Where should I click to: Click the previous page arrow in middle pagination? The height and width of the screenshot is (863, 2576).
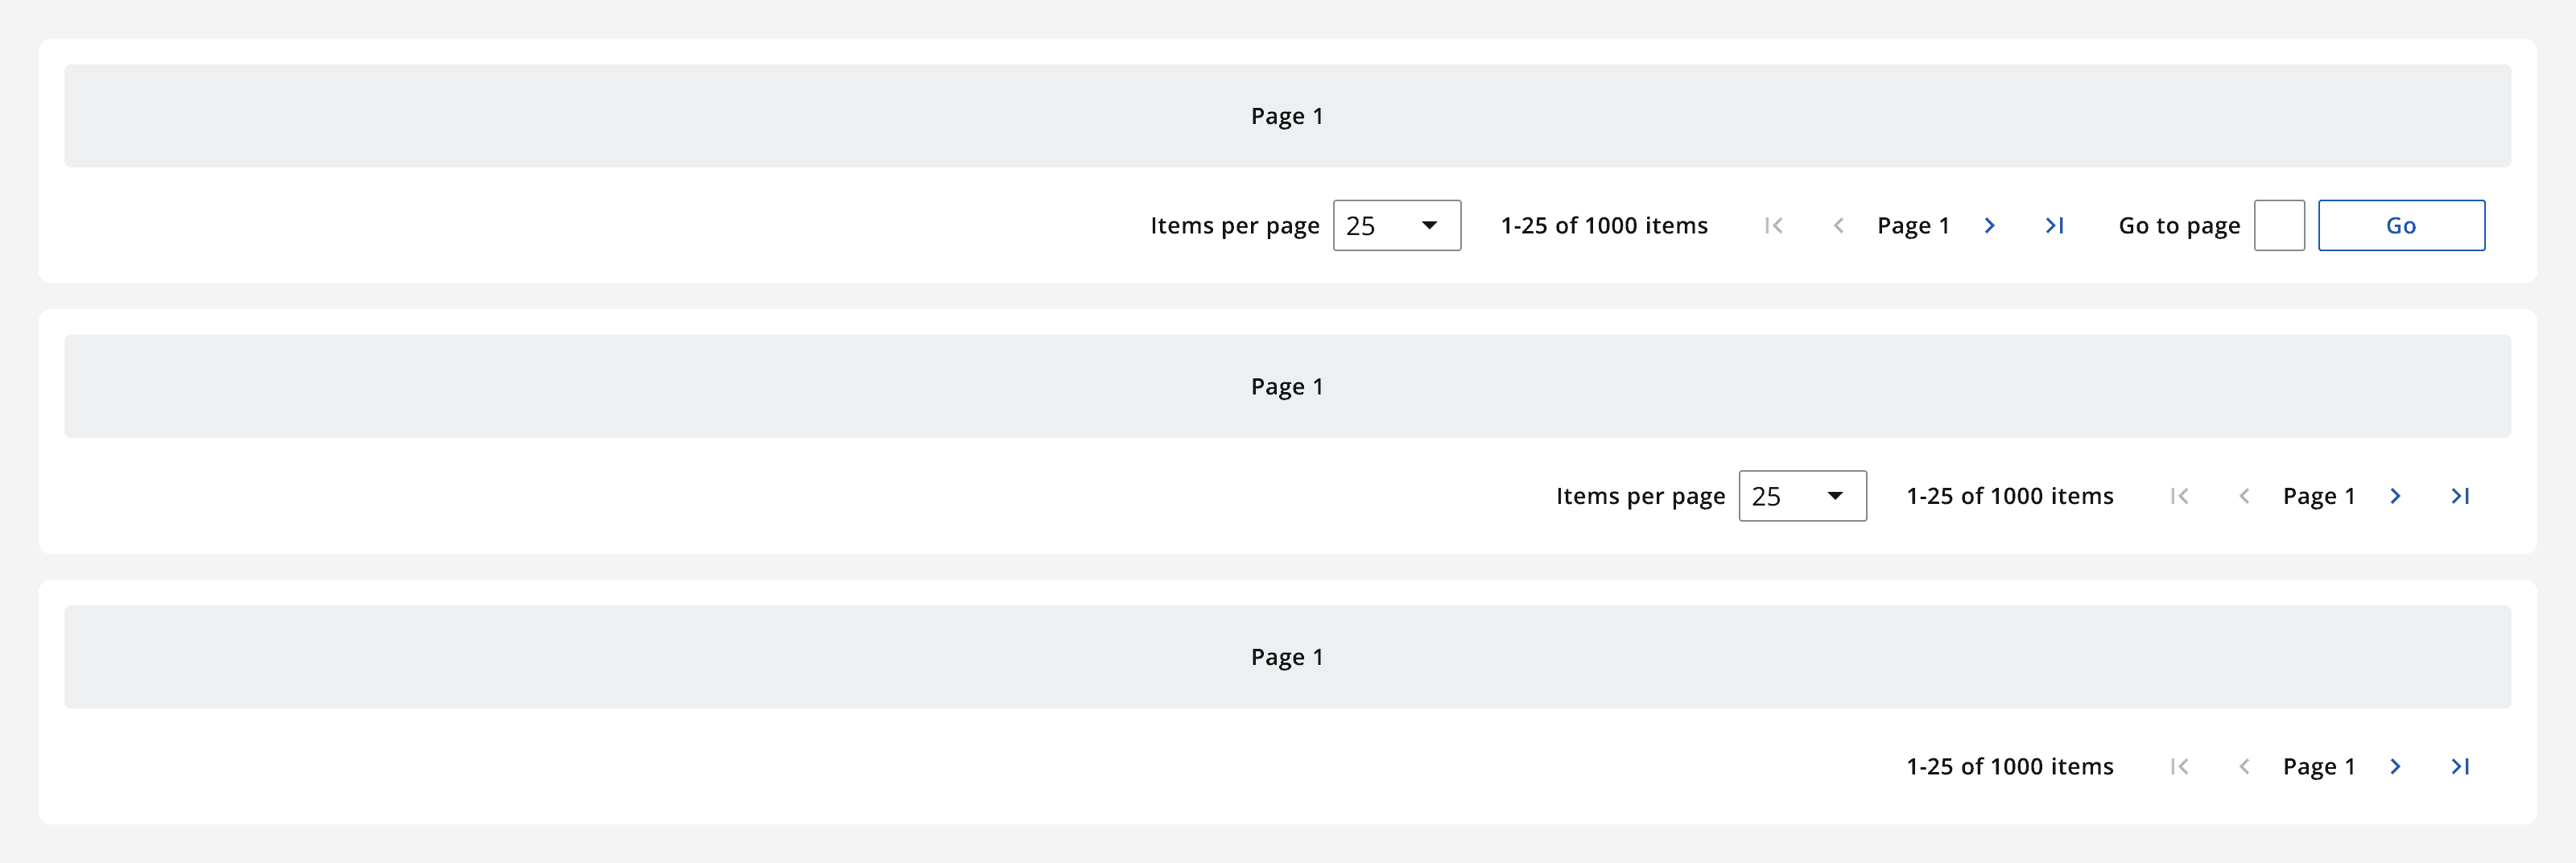coord(2246,495)
